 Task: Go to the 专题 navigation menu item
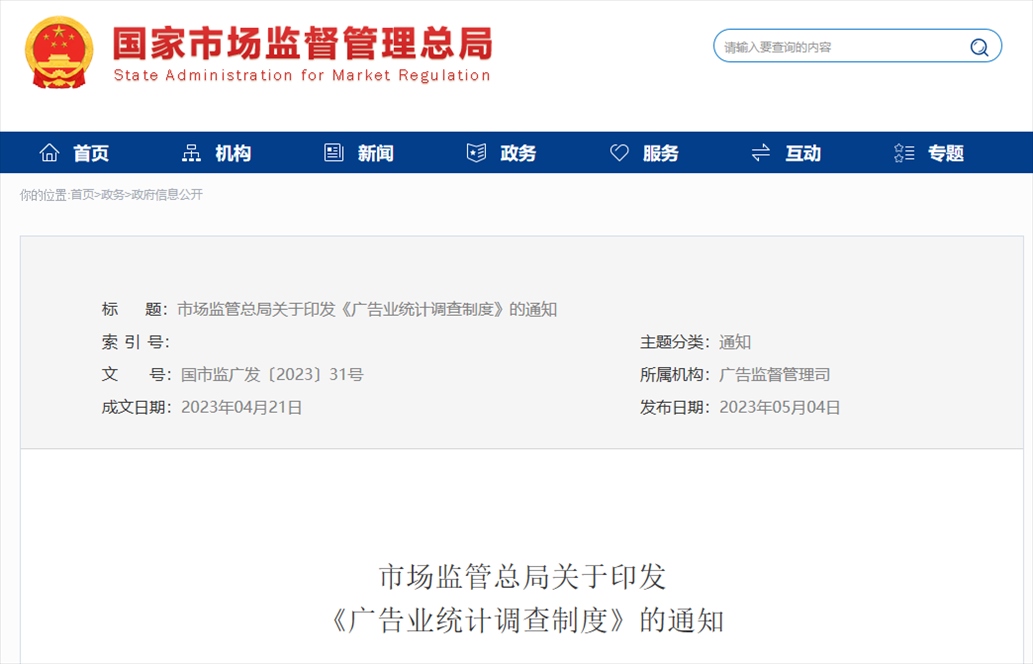click(945, 153)
